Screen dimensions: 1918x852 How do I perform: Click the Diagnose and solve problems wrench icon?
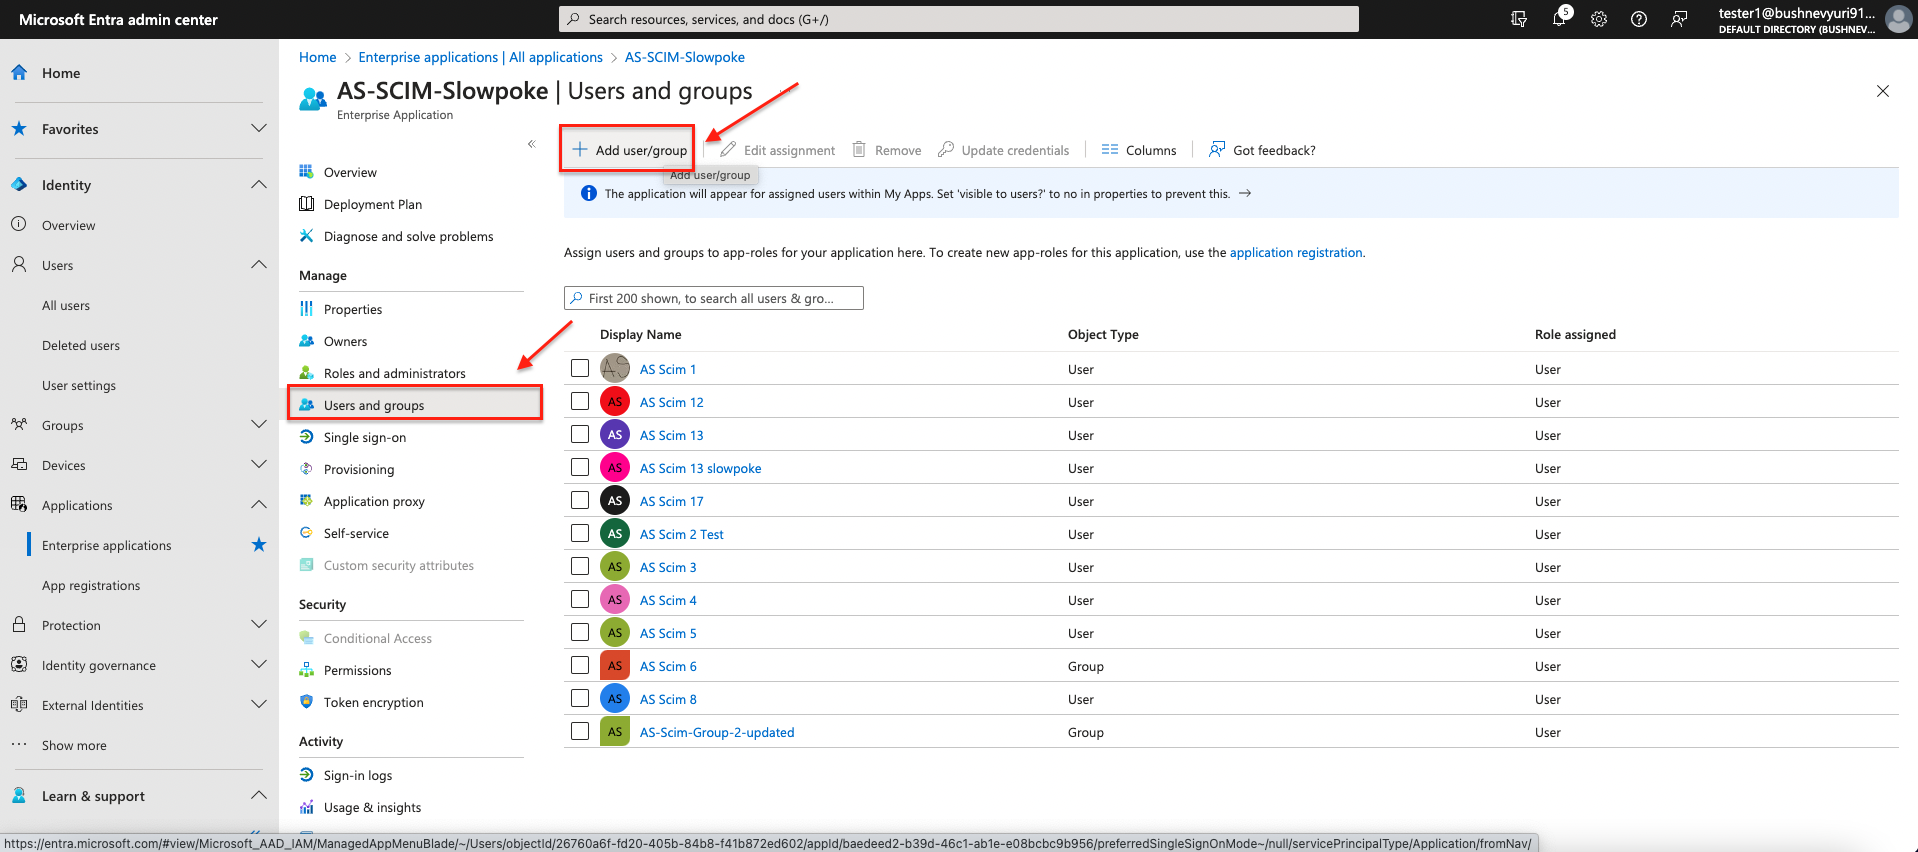(x=307, y=235)
